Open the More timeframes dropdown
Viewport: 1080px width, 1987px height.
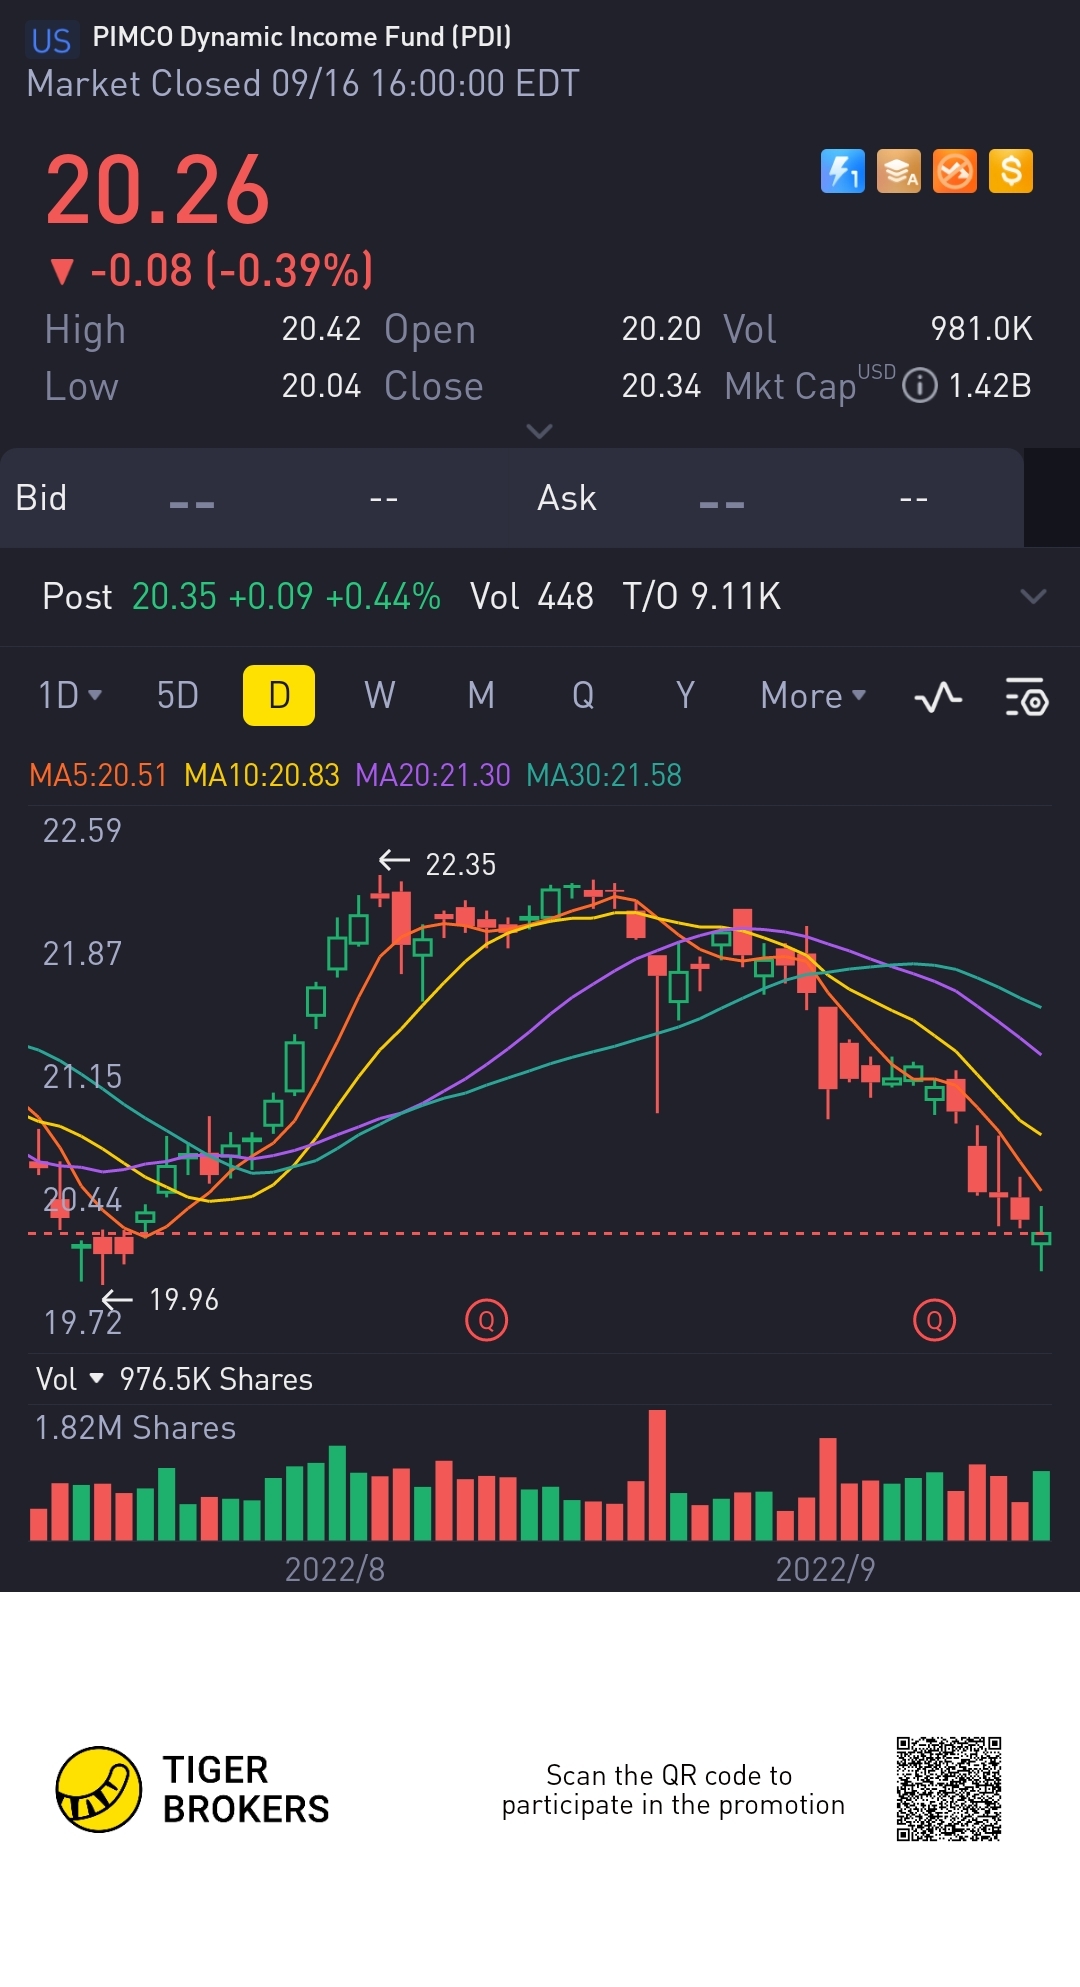click(x=813, y=695)
